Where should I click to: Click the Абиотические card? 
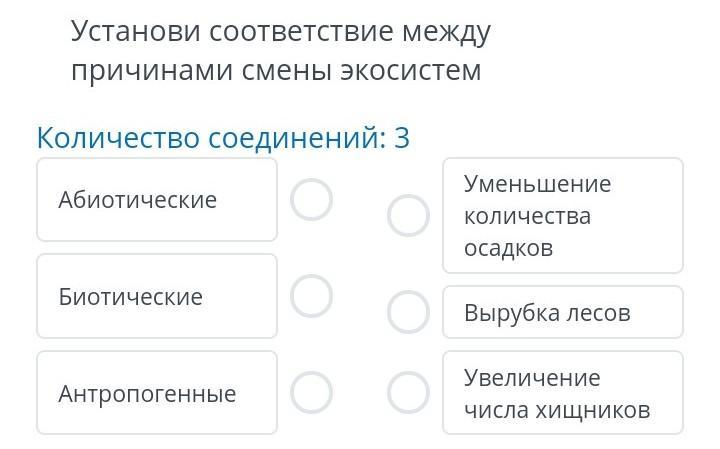157,200
